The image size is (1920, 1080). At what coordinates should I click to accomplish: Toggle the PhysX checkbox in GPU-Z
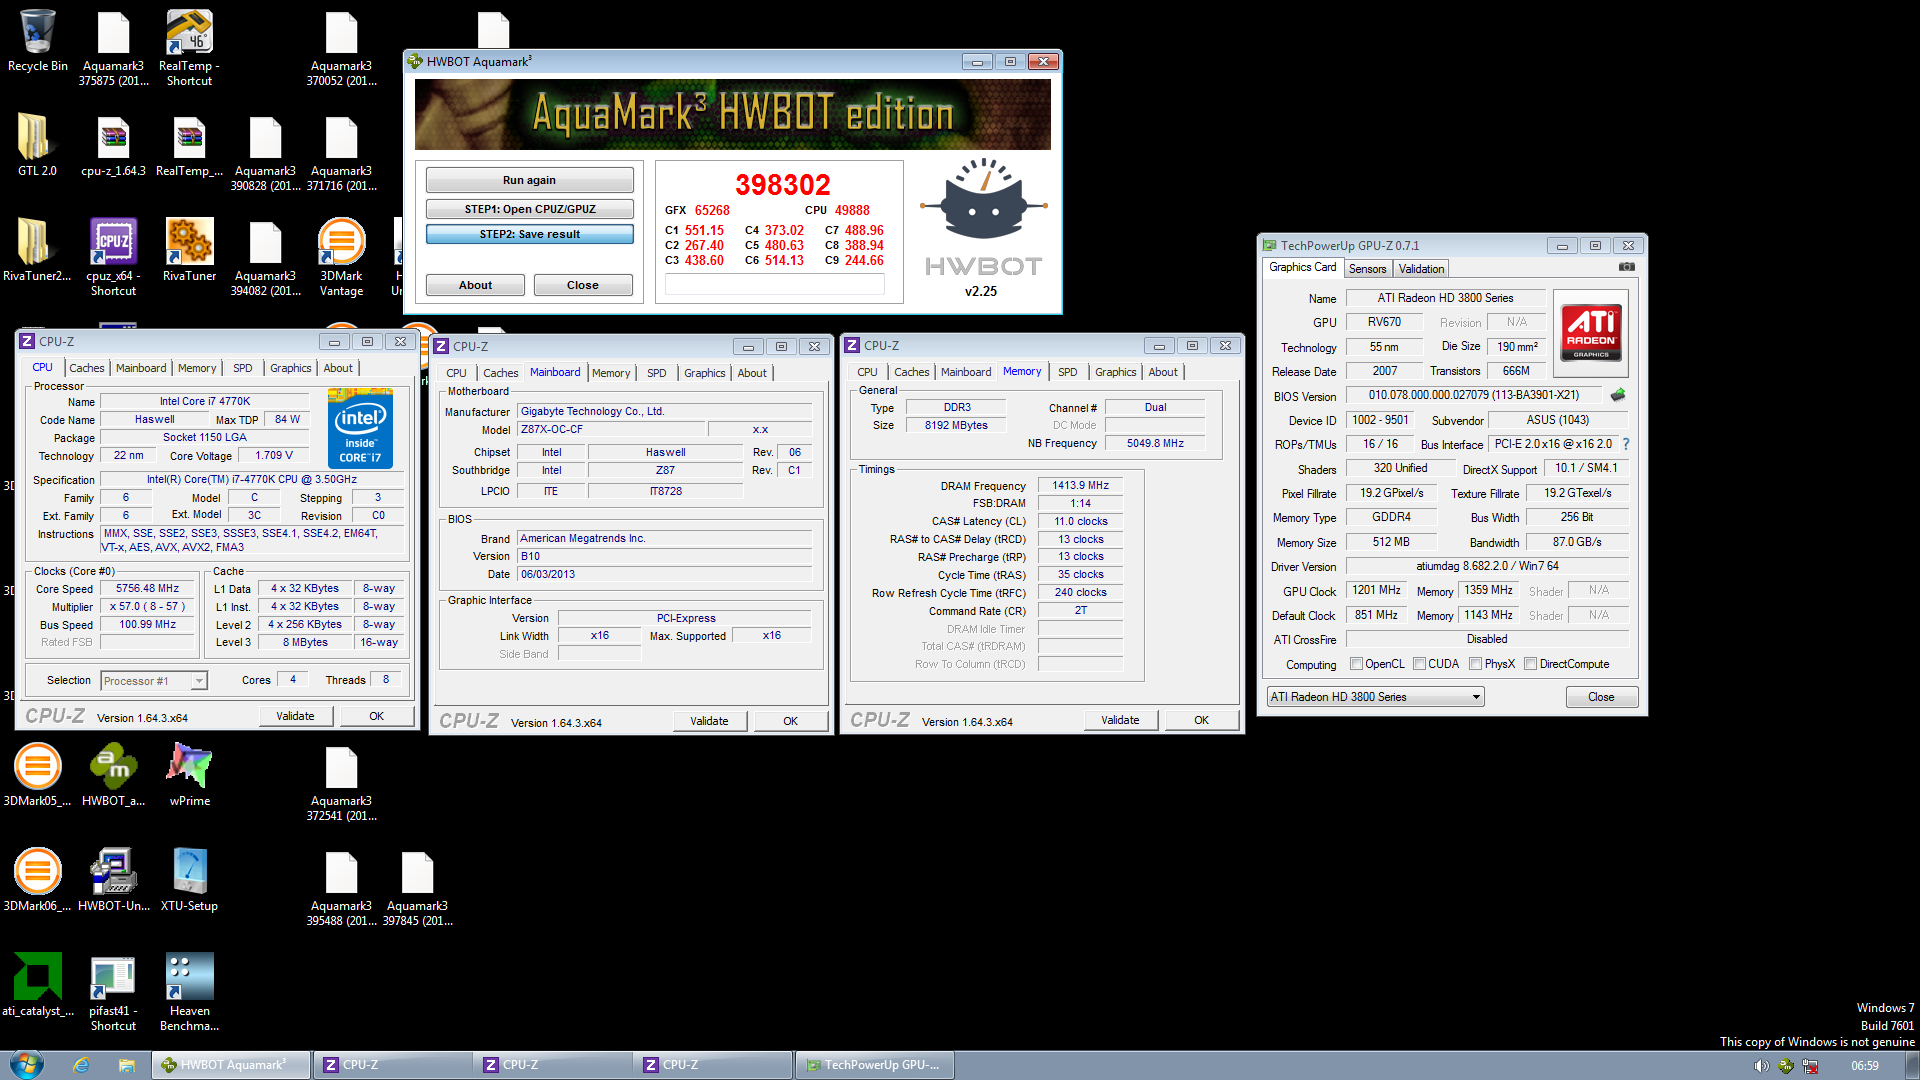1475,664
